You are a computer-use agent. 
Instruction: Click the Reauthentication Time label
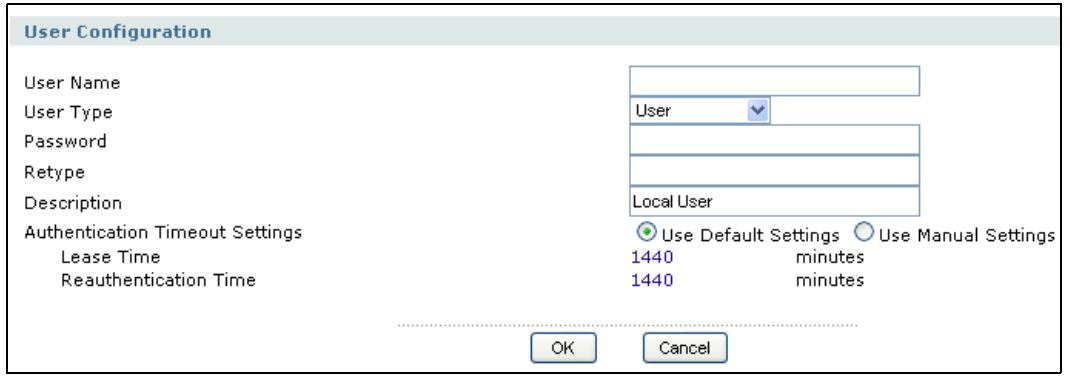tap(158, 280)
